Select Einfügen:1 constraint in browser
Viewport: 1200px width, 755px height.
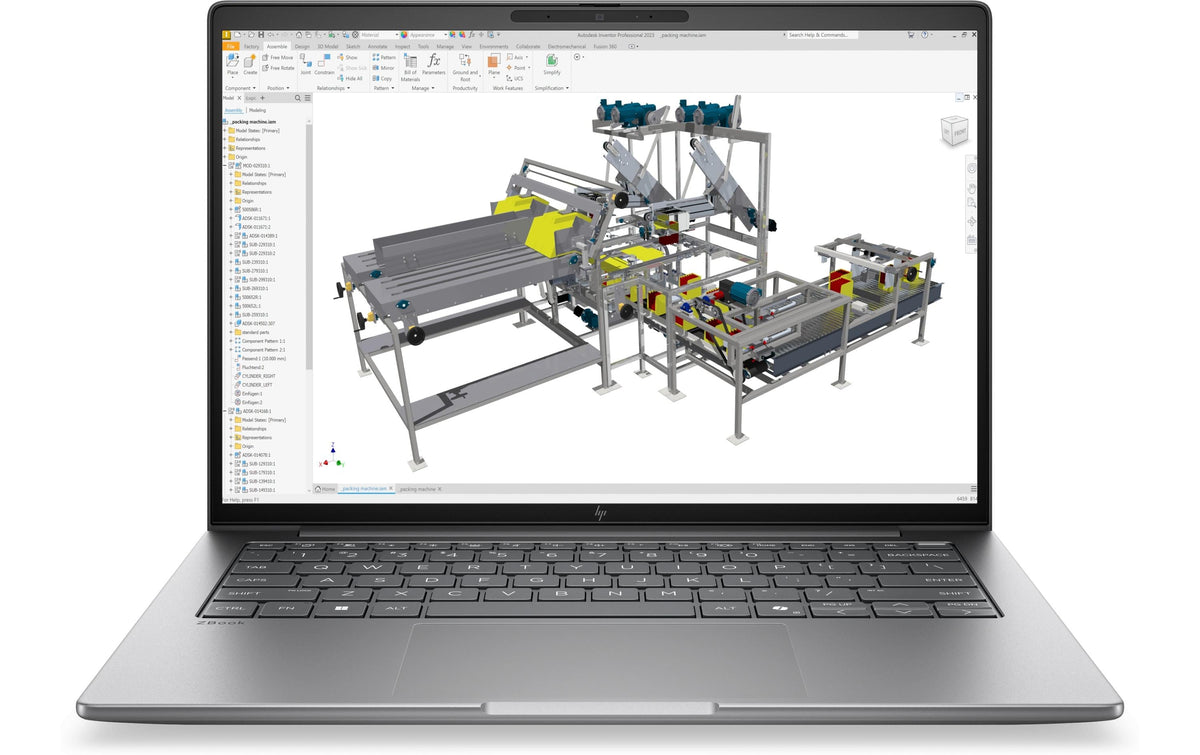click(248, 393)
